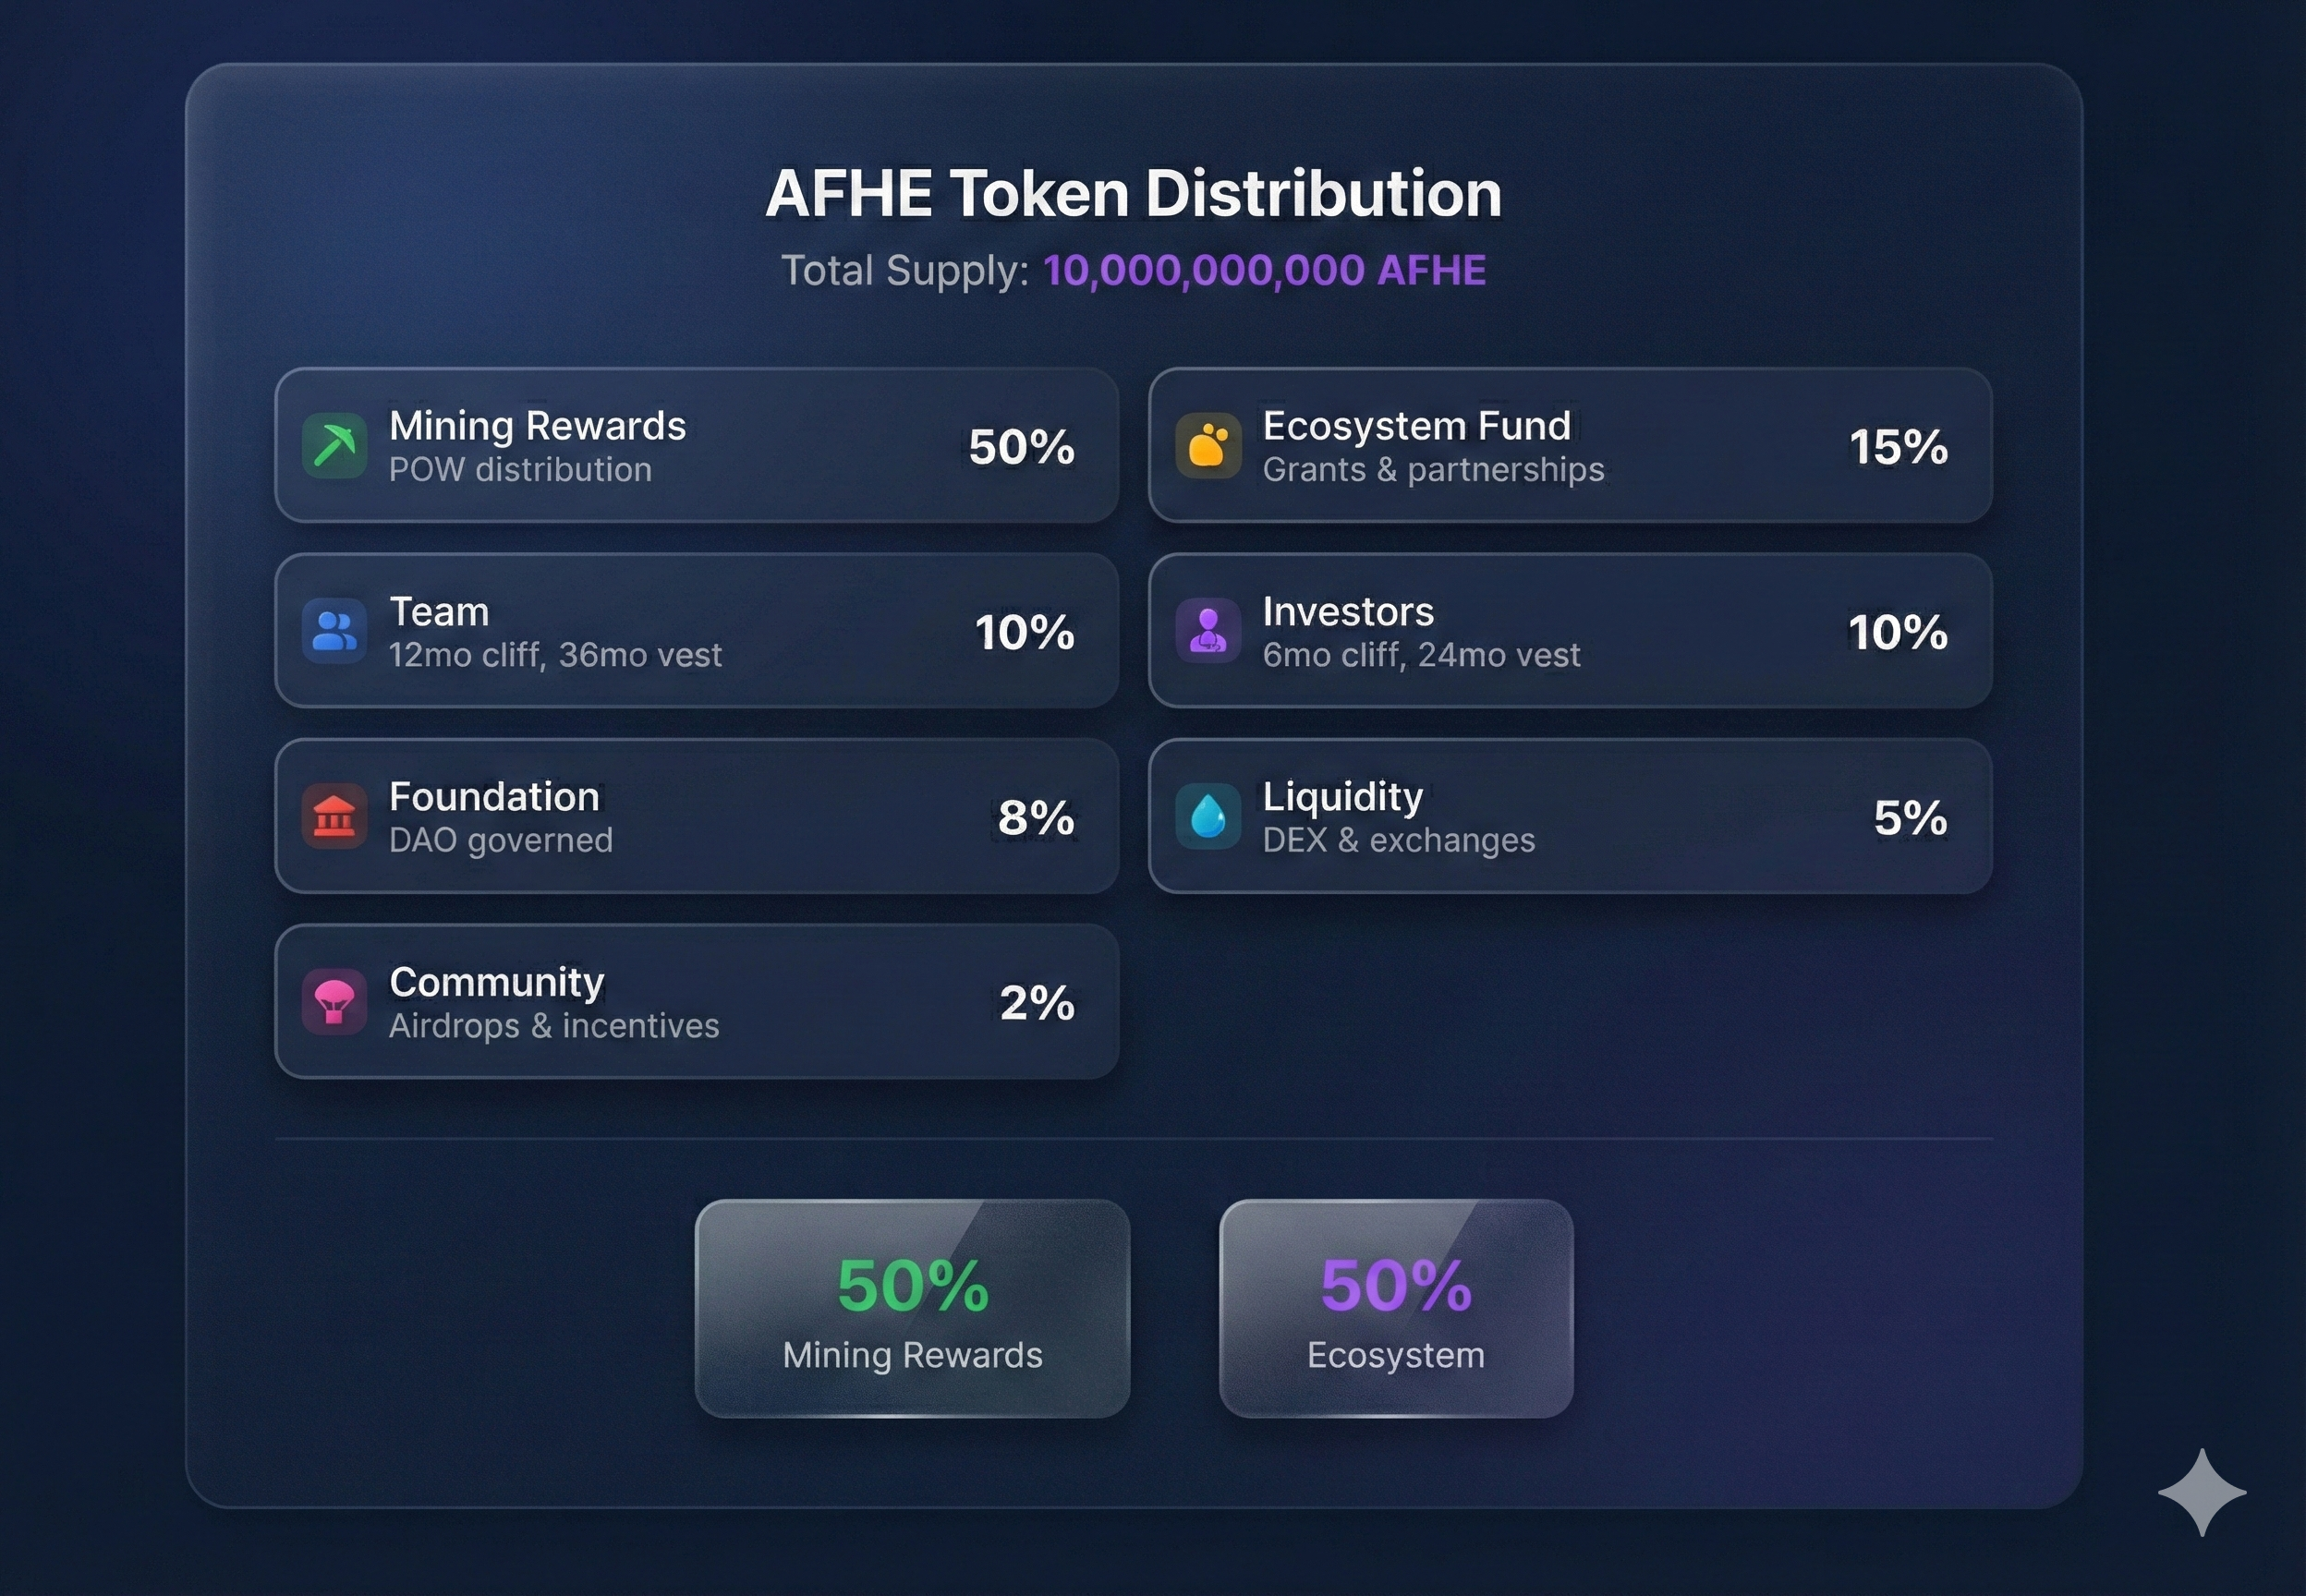Screen dimensions: 2306x1596
Task: Click the AFHE Token Distribution title
Action: [1133, 193]
